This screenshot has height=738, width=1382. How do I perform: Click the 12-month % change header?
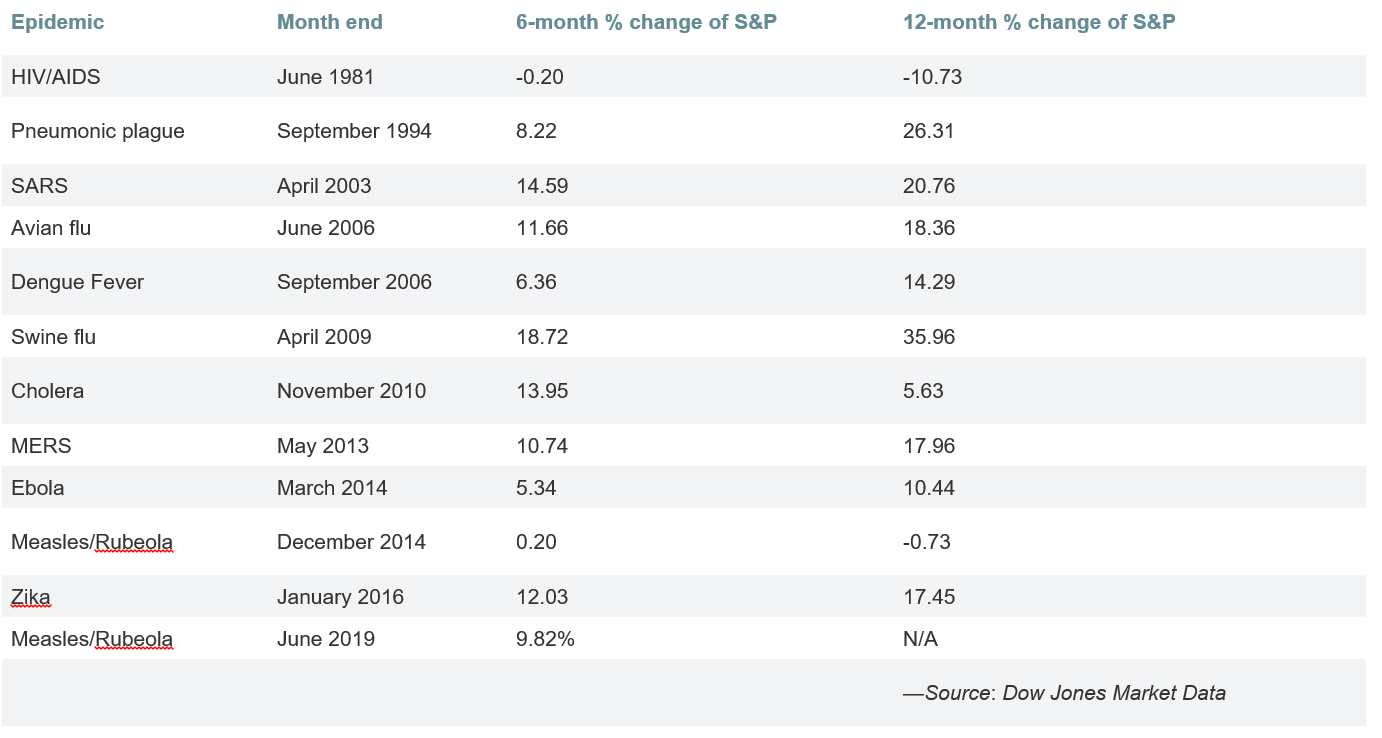(1038, 22)
